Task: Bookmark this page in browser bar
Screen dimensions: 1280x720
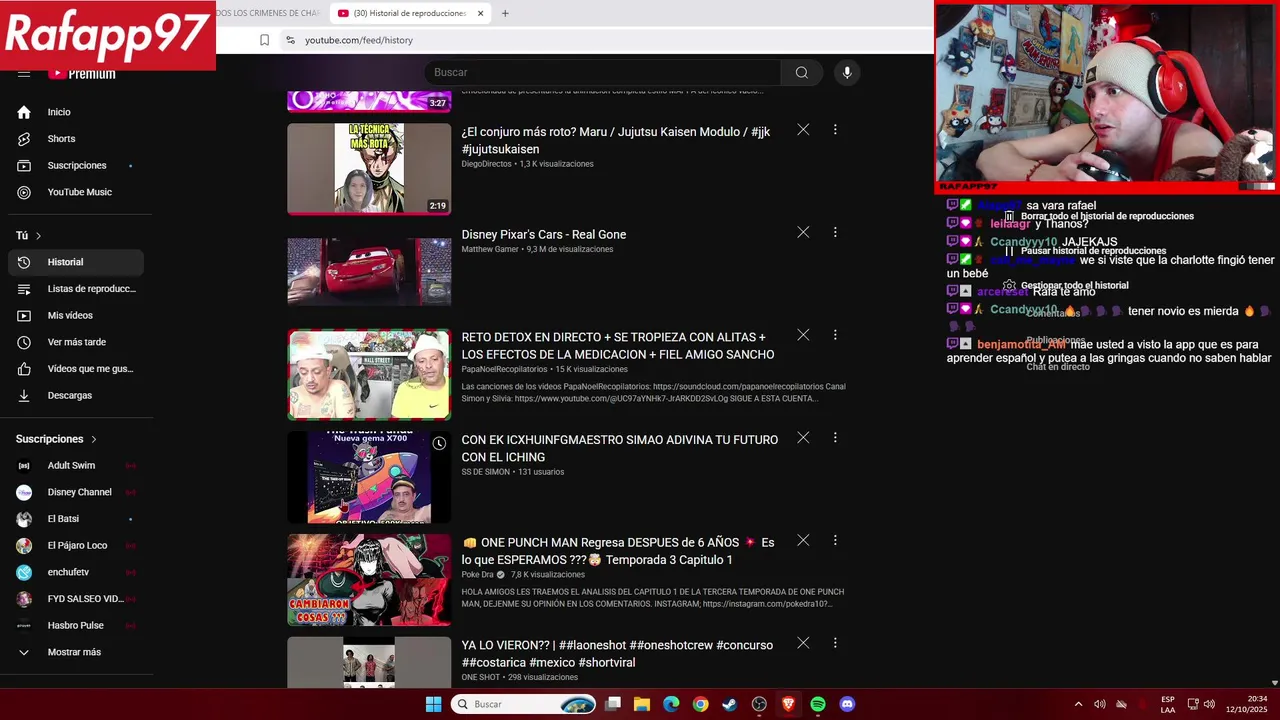Action: click(264, 40)
